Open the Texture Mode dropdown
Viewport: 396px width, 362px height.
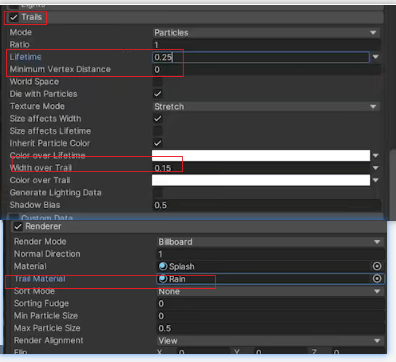pyautogui.click(x=265, y=107)
